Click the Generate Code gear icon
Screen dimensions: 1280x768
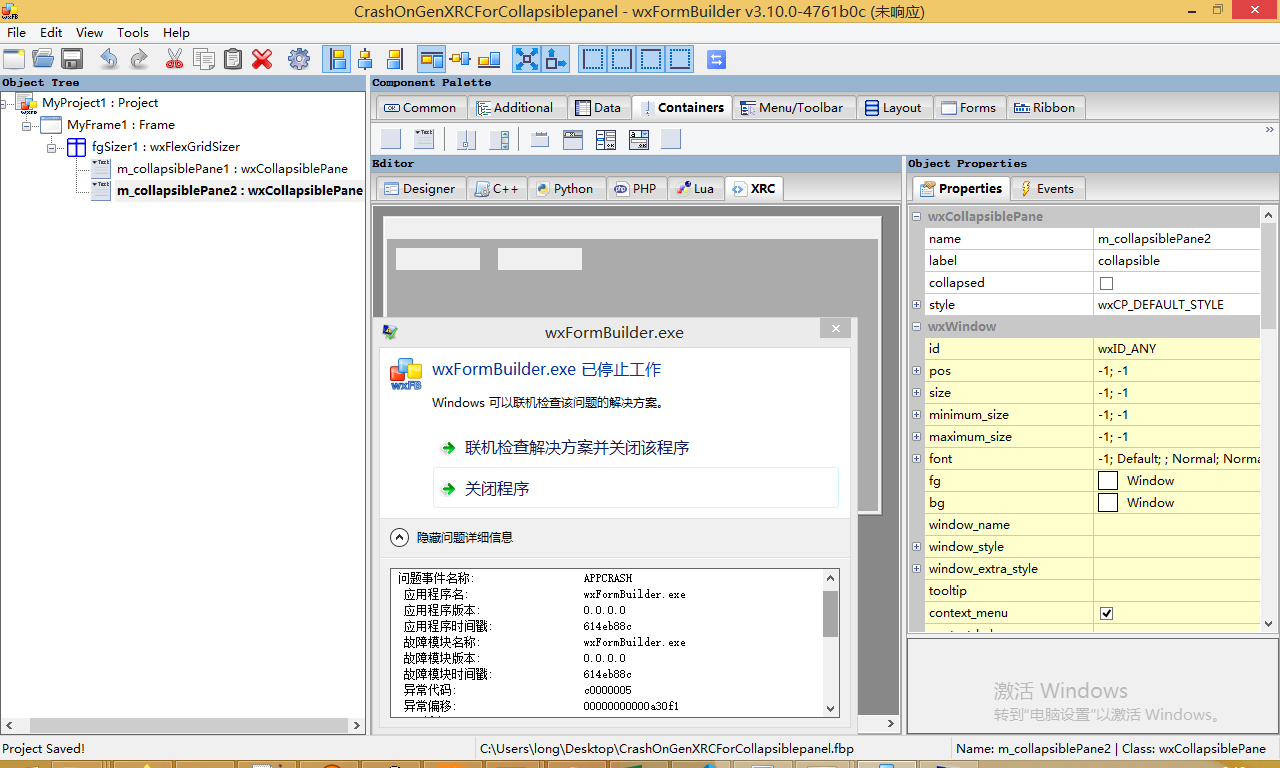[299, 59]
